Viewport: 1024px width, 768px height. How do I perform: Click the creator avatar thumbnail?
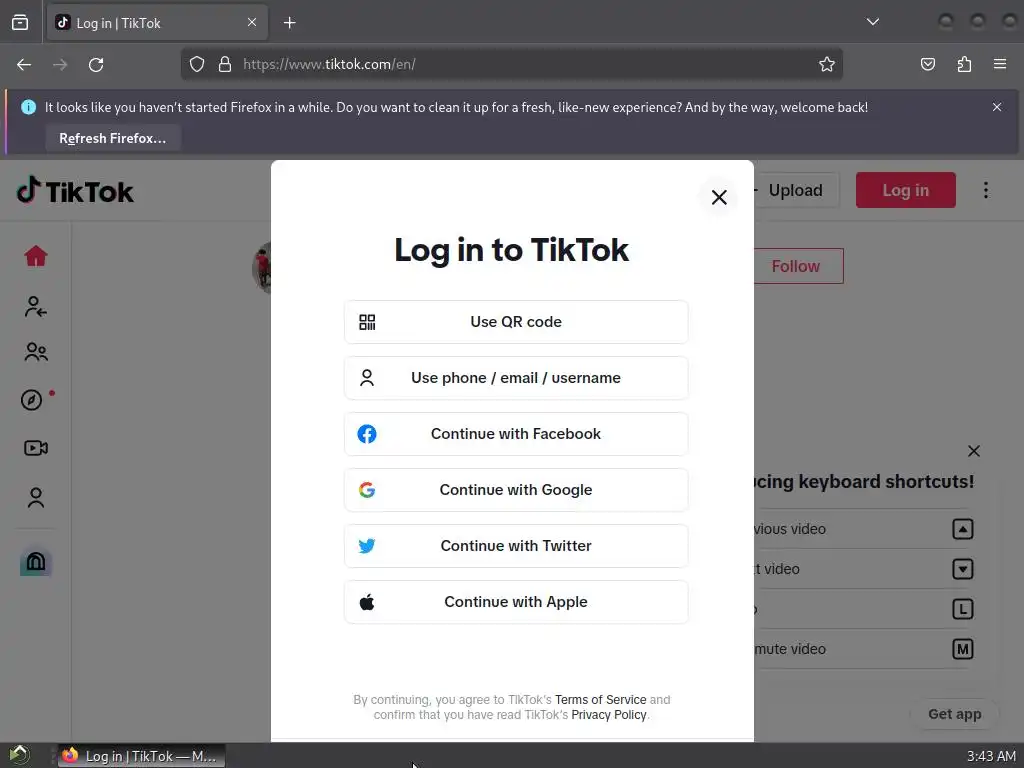pyautogui.click(x=262, y=267)
